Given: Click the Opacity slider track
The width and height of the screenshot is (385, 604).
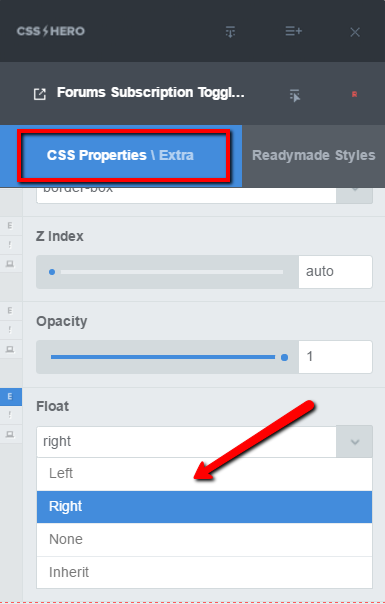Looking at the screenshot, I should 167,357.
